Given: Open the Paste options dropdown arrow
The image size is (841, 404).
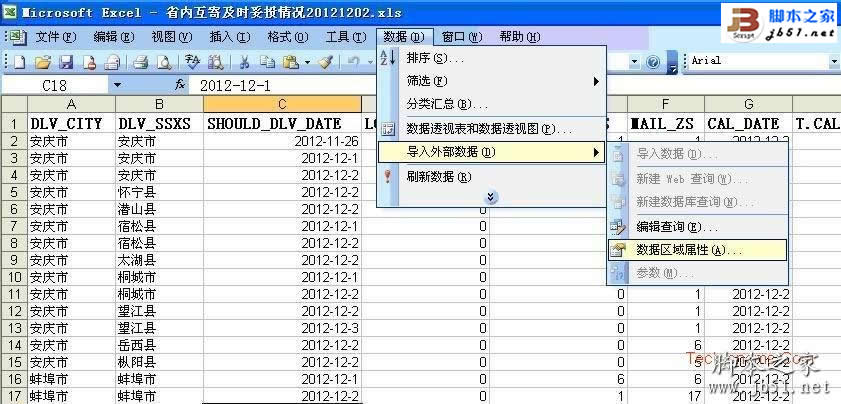Looking at the screenshot, I should [x=307, y=62].
